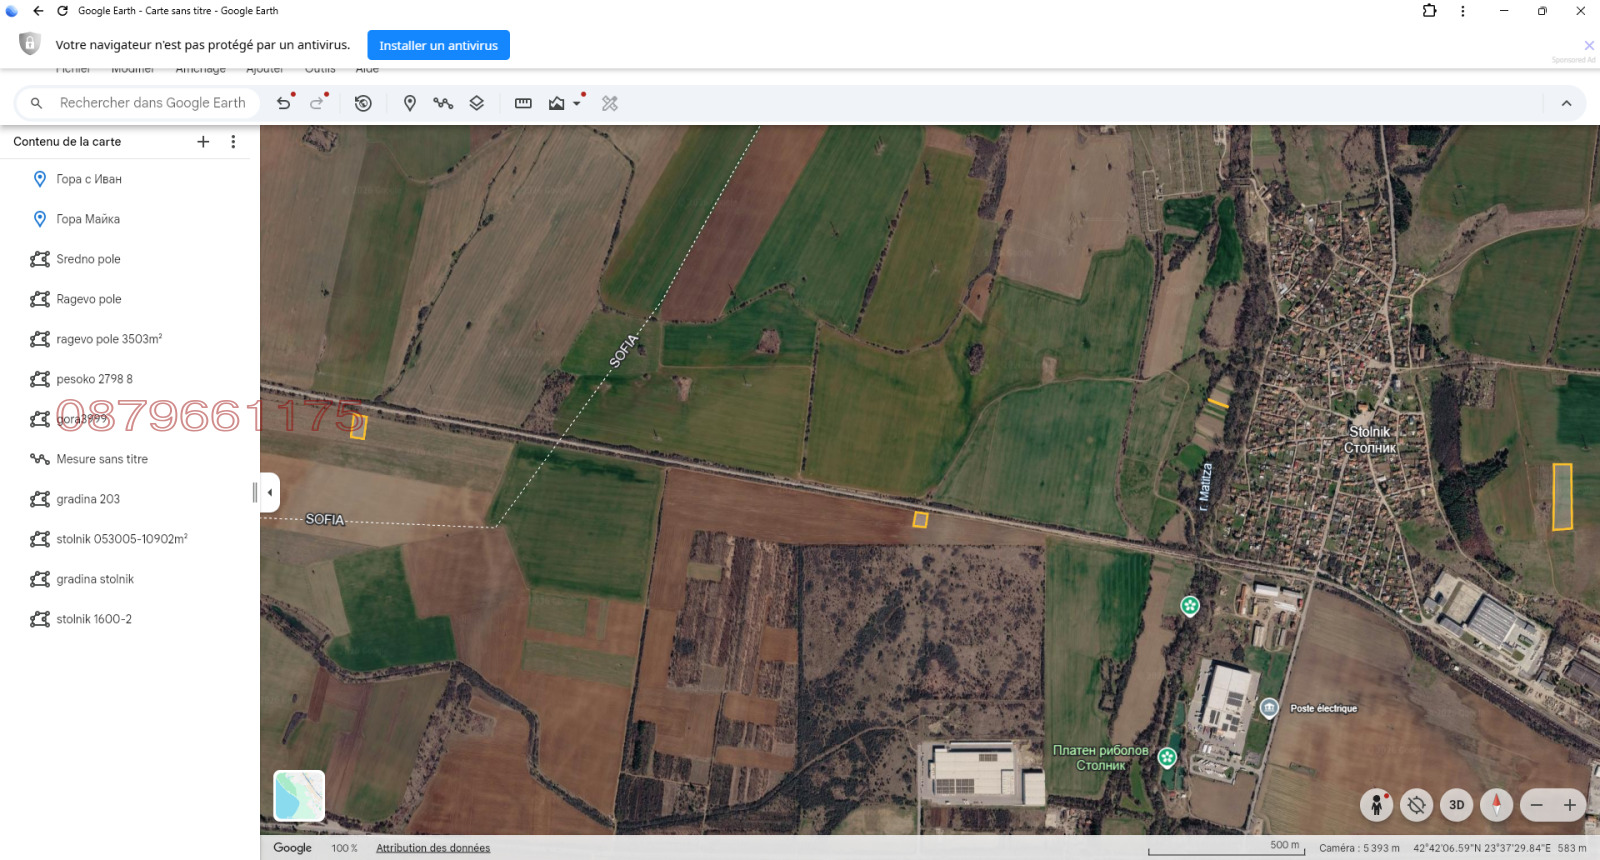
Task: Click the compass to reset north
Action: 1497,805
